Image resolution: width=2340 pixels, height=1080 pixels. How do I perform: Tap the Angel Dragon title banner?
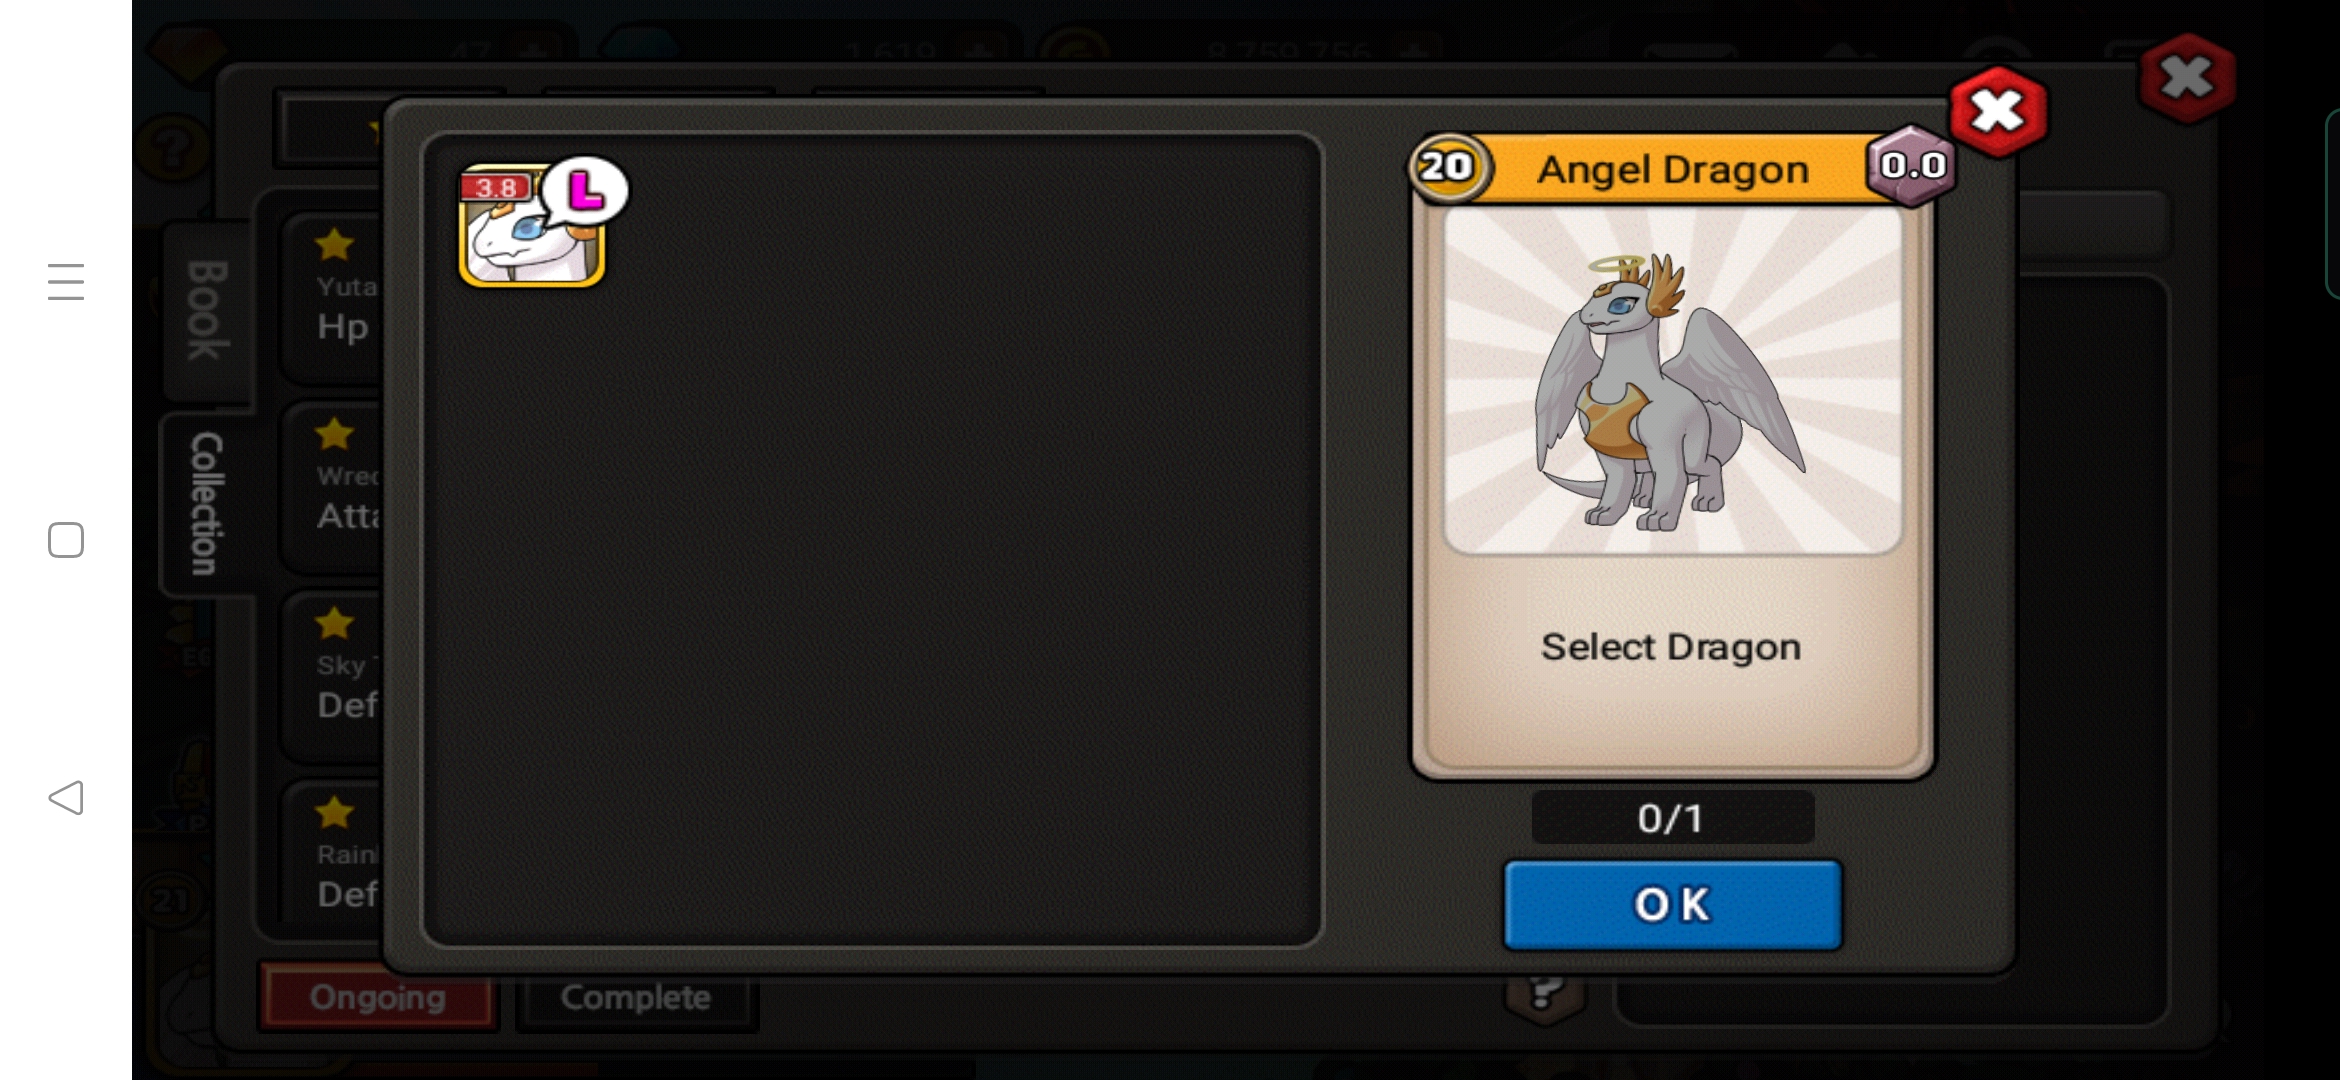pyautogui.click(x=1673, y=169)
